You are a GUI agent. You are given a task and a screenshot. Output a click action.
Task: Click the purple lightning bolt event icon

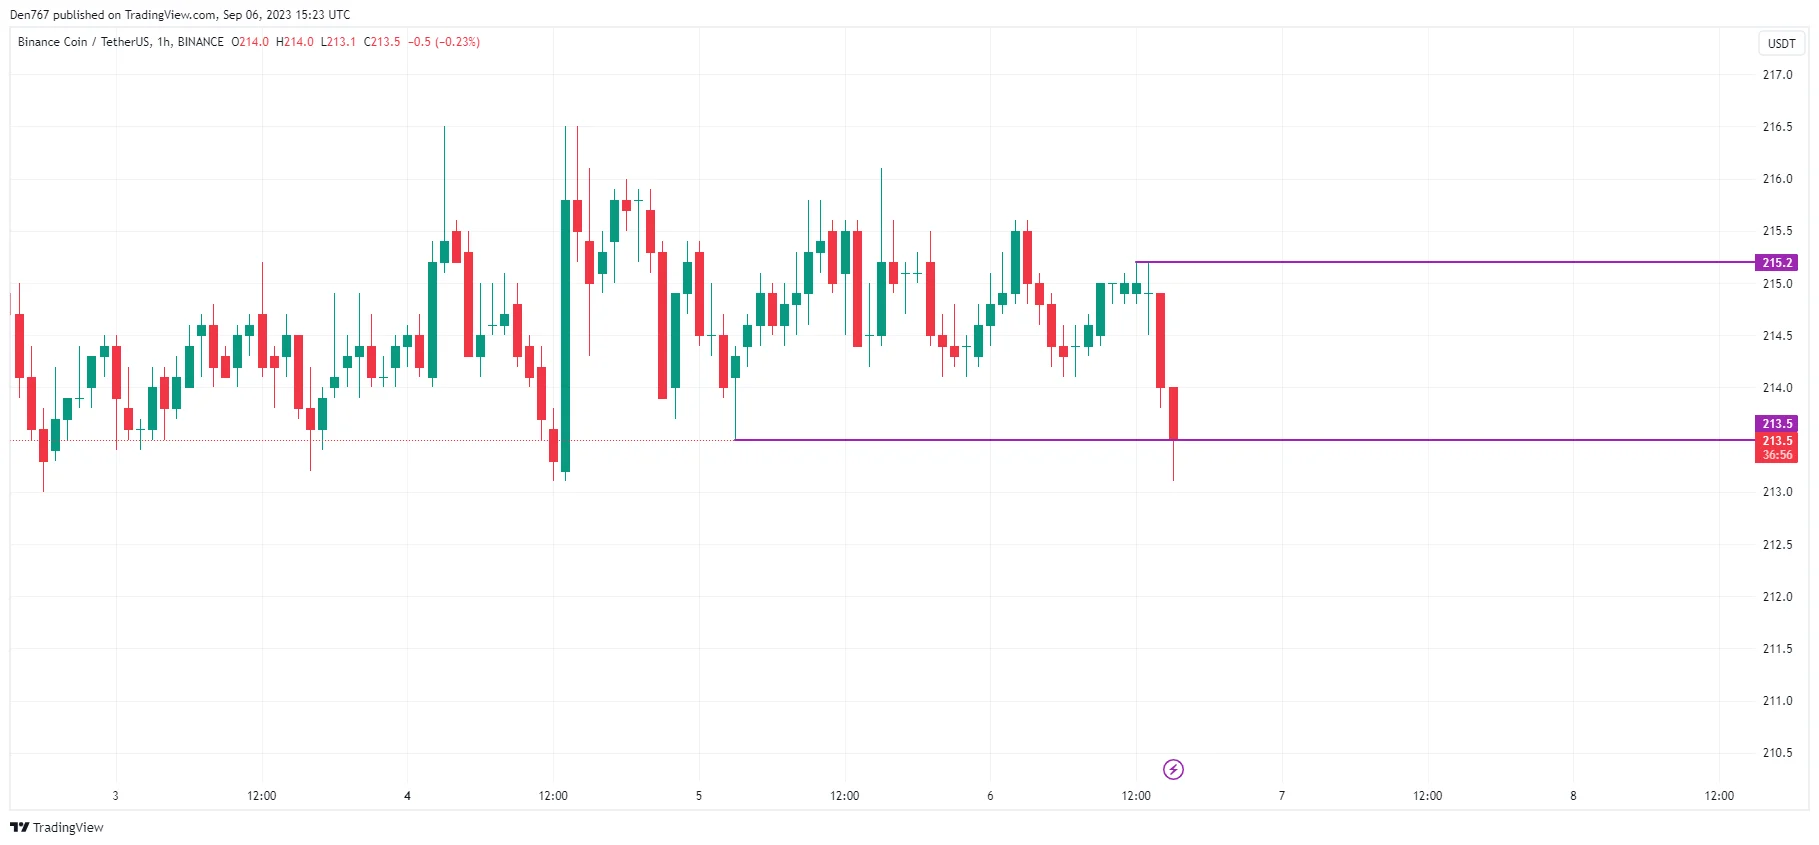[x=1173, y=769]
